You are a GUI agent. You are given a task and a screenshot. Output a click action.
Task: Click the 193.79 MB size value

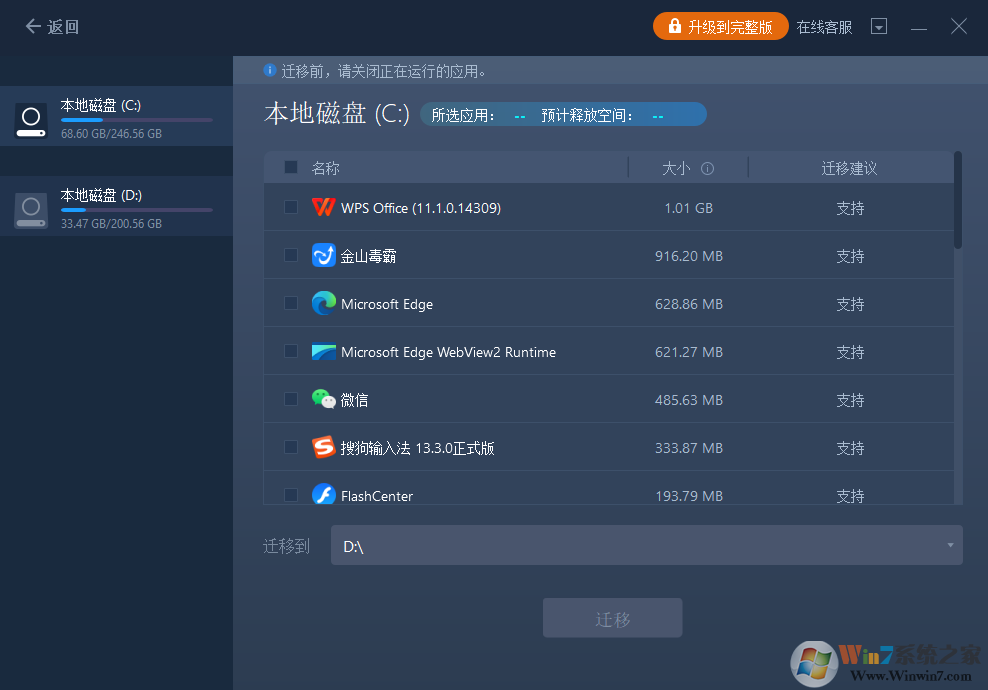coord(689,496)
